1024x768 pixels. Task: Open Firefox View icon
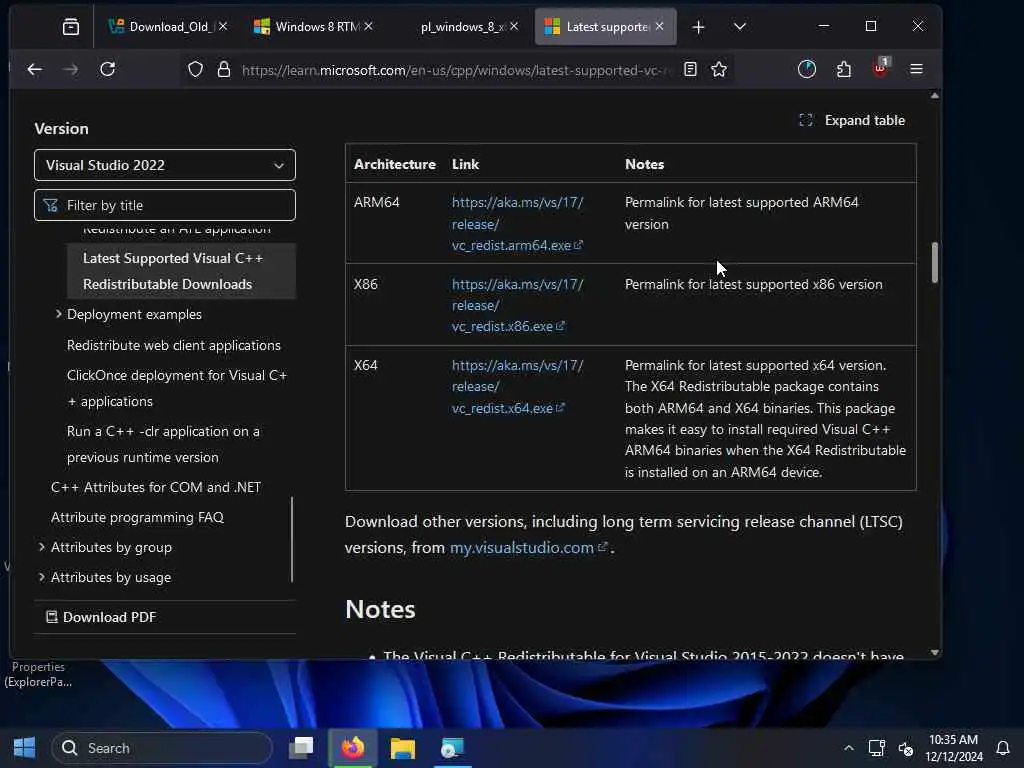(x=71, y=27)
